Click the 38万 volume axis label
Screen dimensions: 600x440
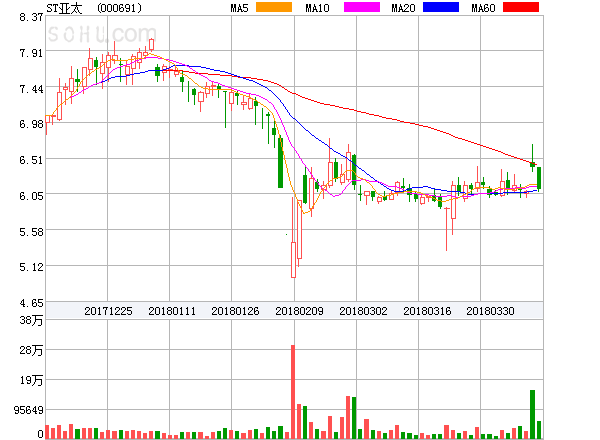31,320
